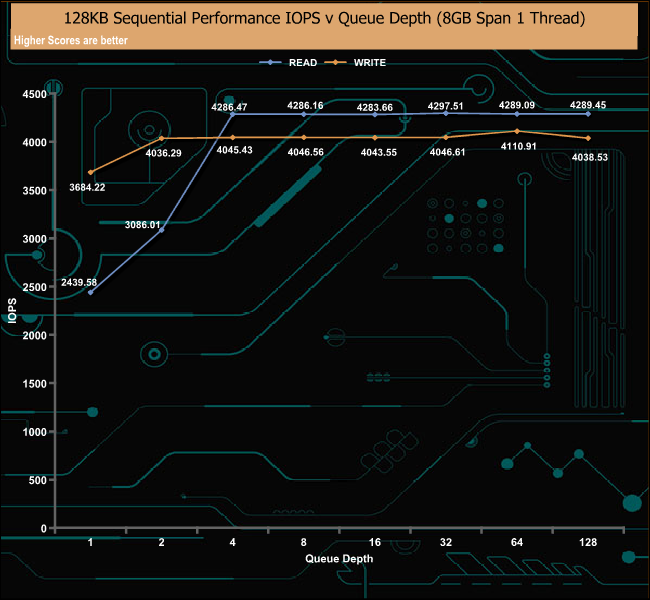Click the WRITE data point at queue depth 128
The image size is (650, 600).
[x=588, y=138]
